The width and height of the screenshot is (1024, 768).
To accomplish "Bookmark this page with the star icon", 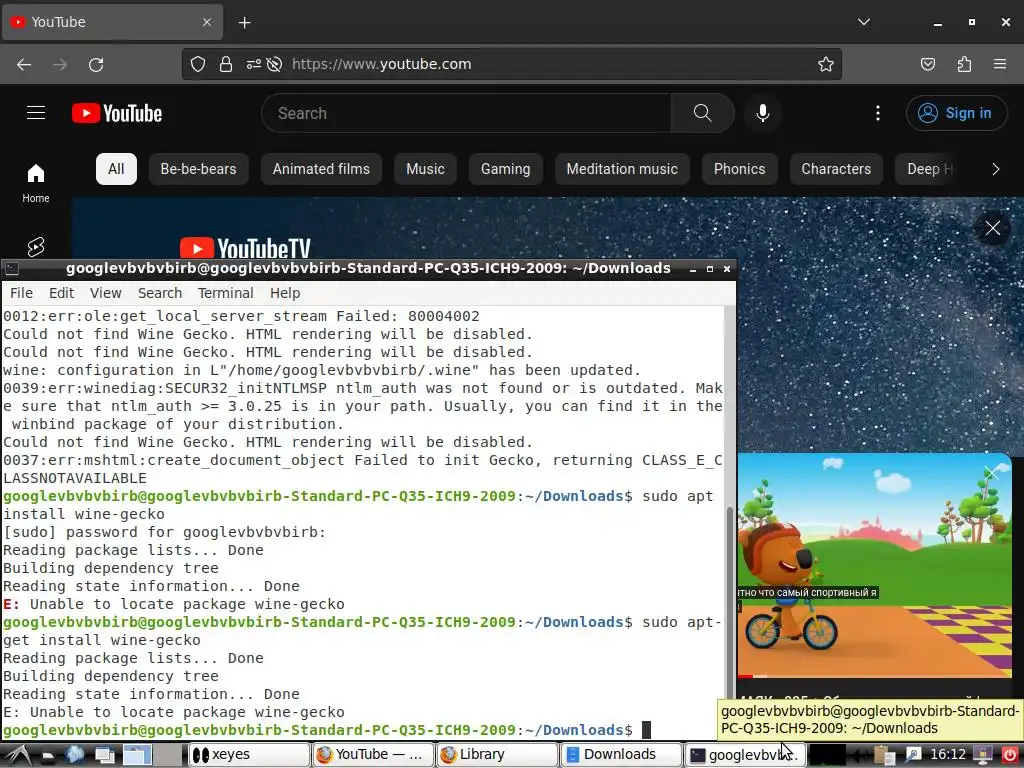I will point(825,64).
